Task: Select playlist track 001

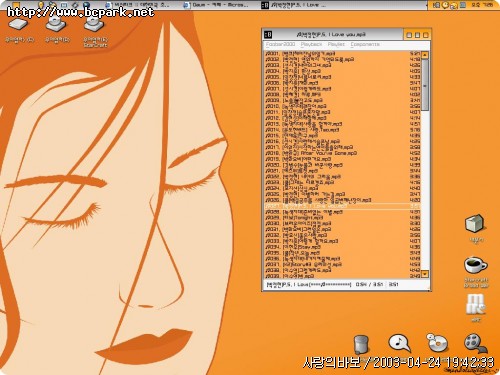Action: coord(343,53)
